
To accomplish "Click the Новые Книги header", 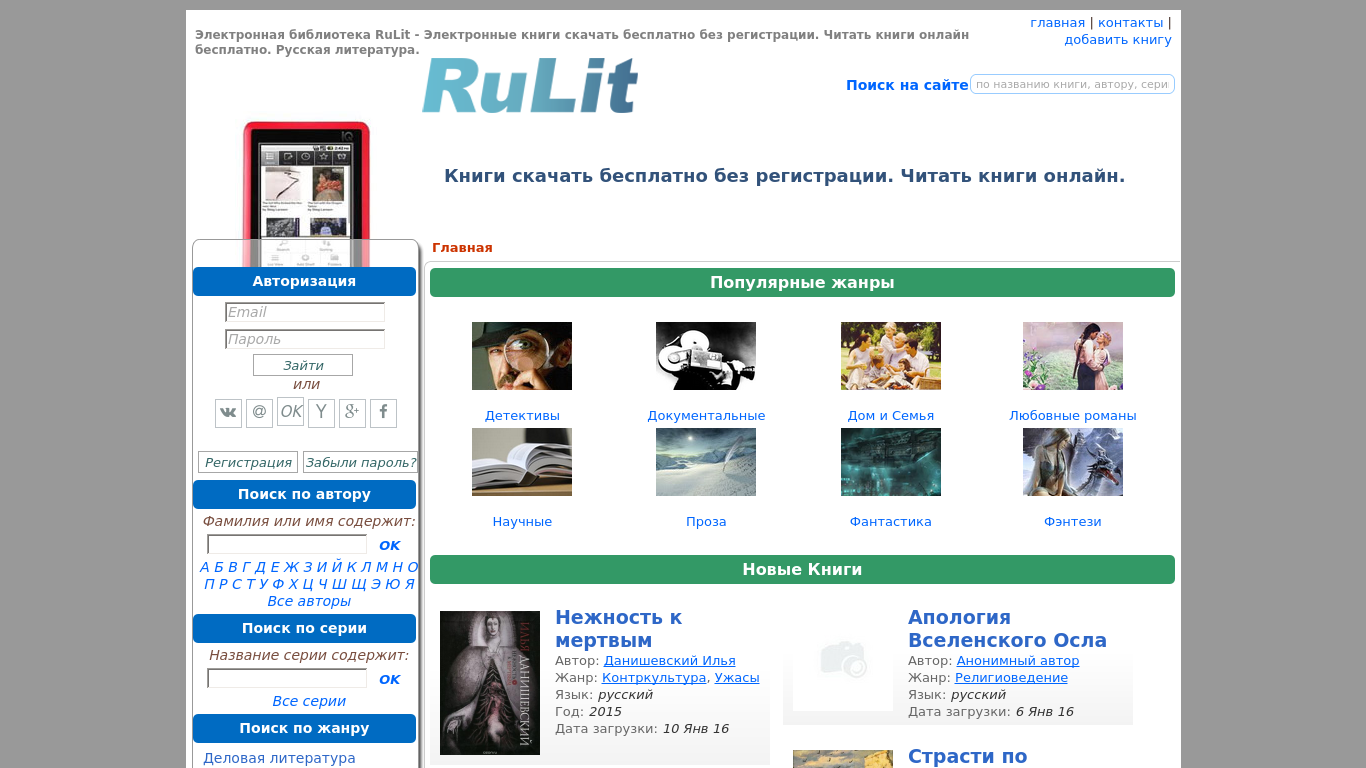I will pyautogui.click(x=802, y=570).
